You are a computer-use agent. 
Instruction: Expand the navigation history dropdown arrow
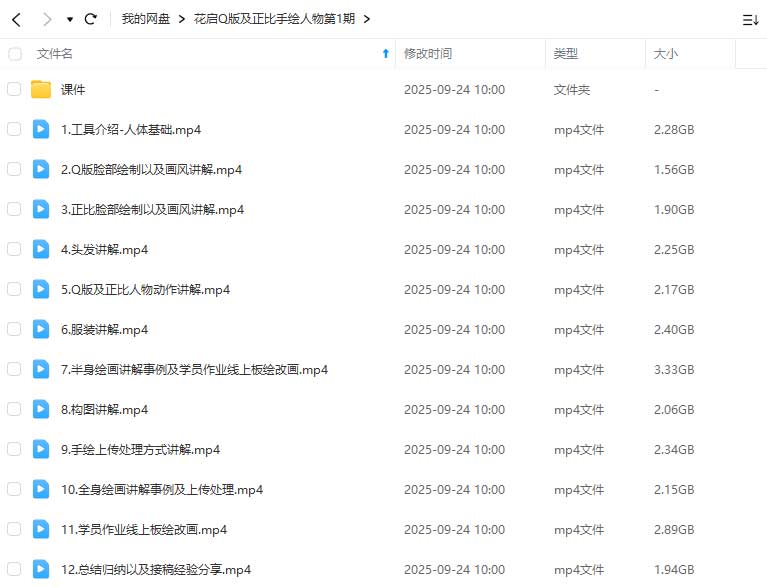point(69,19)
